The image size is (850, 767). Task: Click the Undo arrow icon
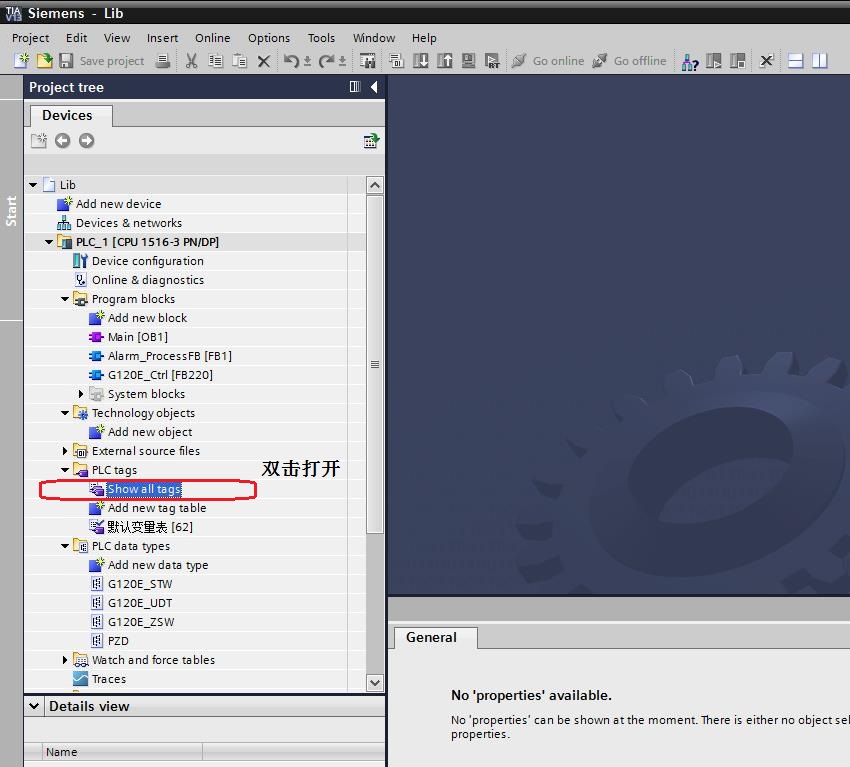click(292, 61)
